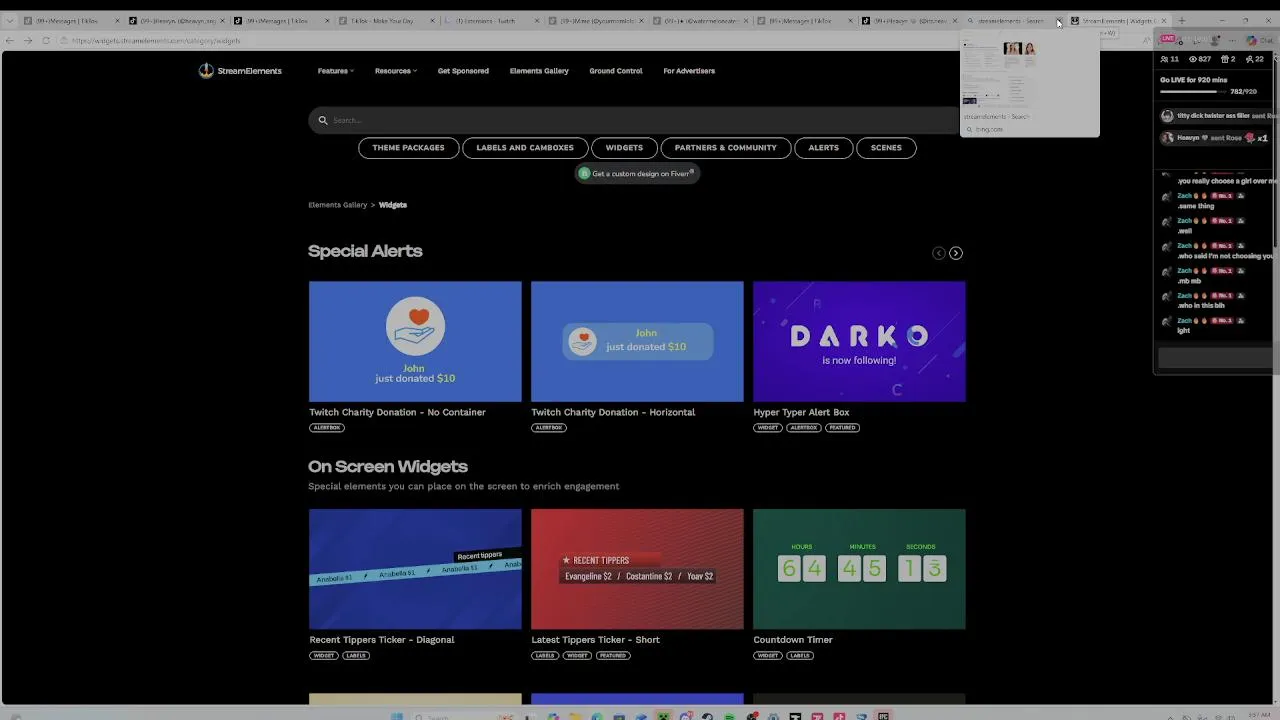Click LABELS tag under Recent Tippers Diagonal

coord(356,656)
